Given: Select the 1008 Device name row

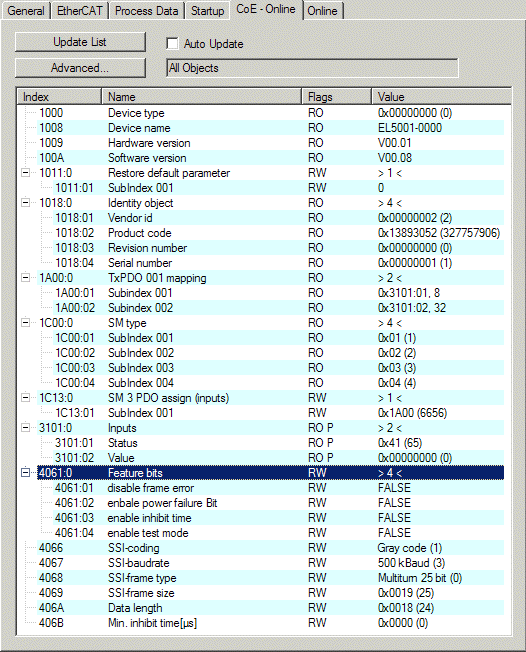Looking at the screenshot, I should (x=270, y=128).
